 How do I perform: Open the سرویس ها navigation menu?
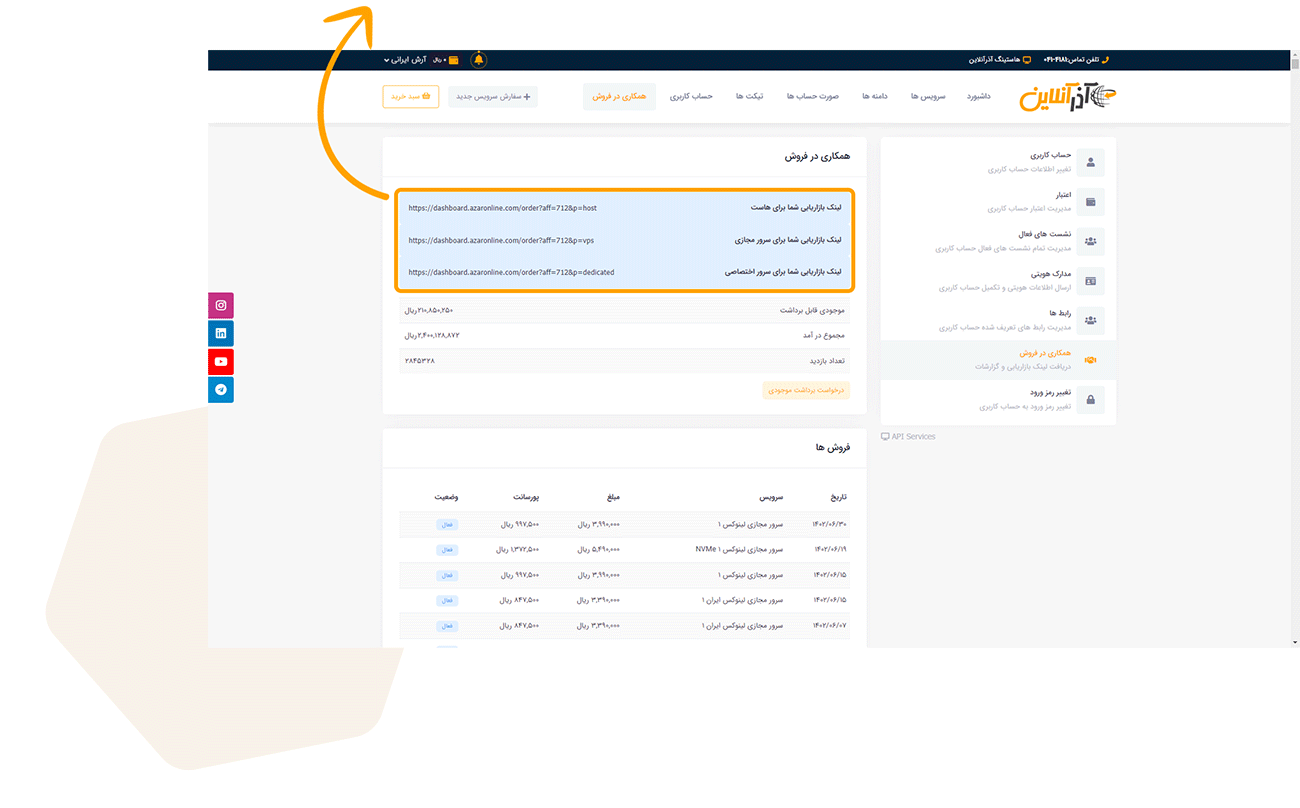(928, 97)
